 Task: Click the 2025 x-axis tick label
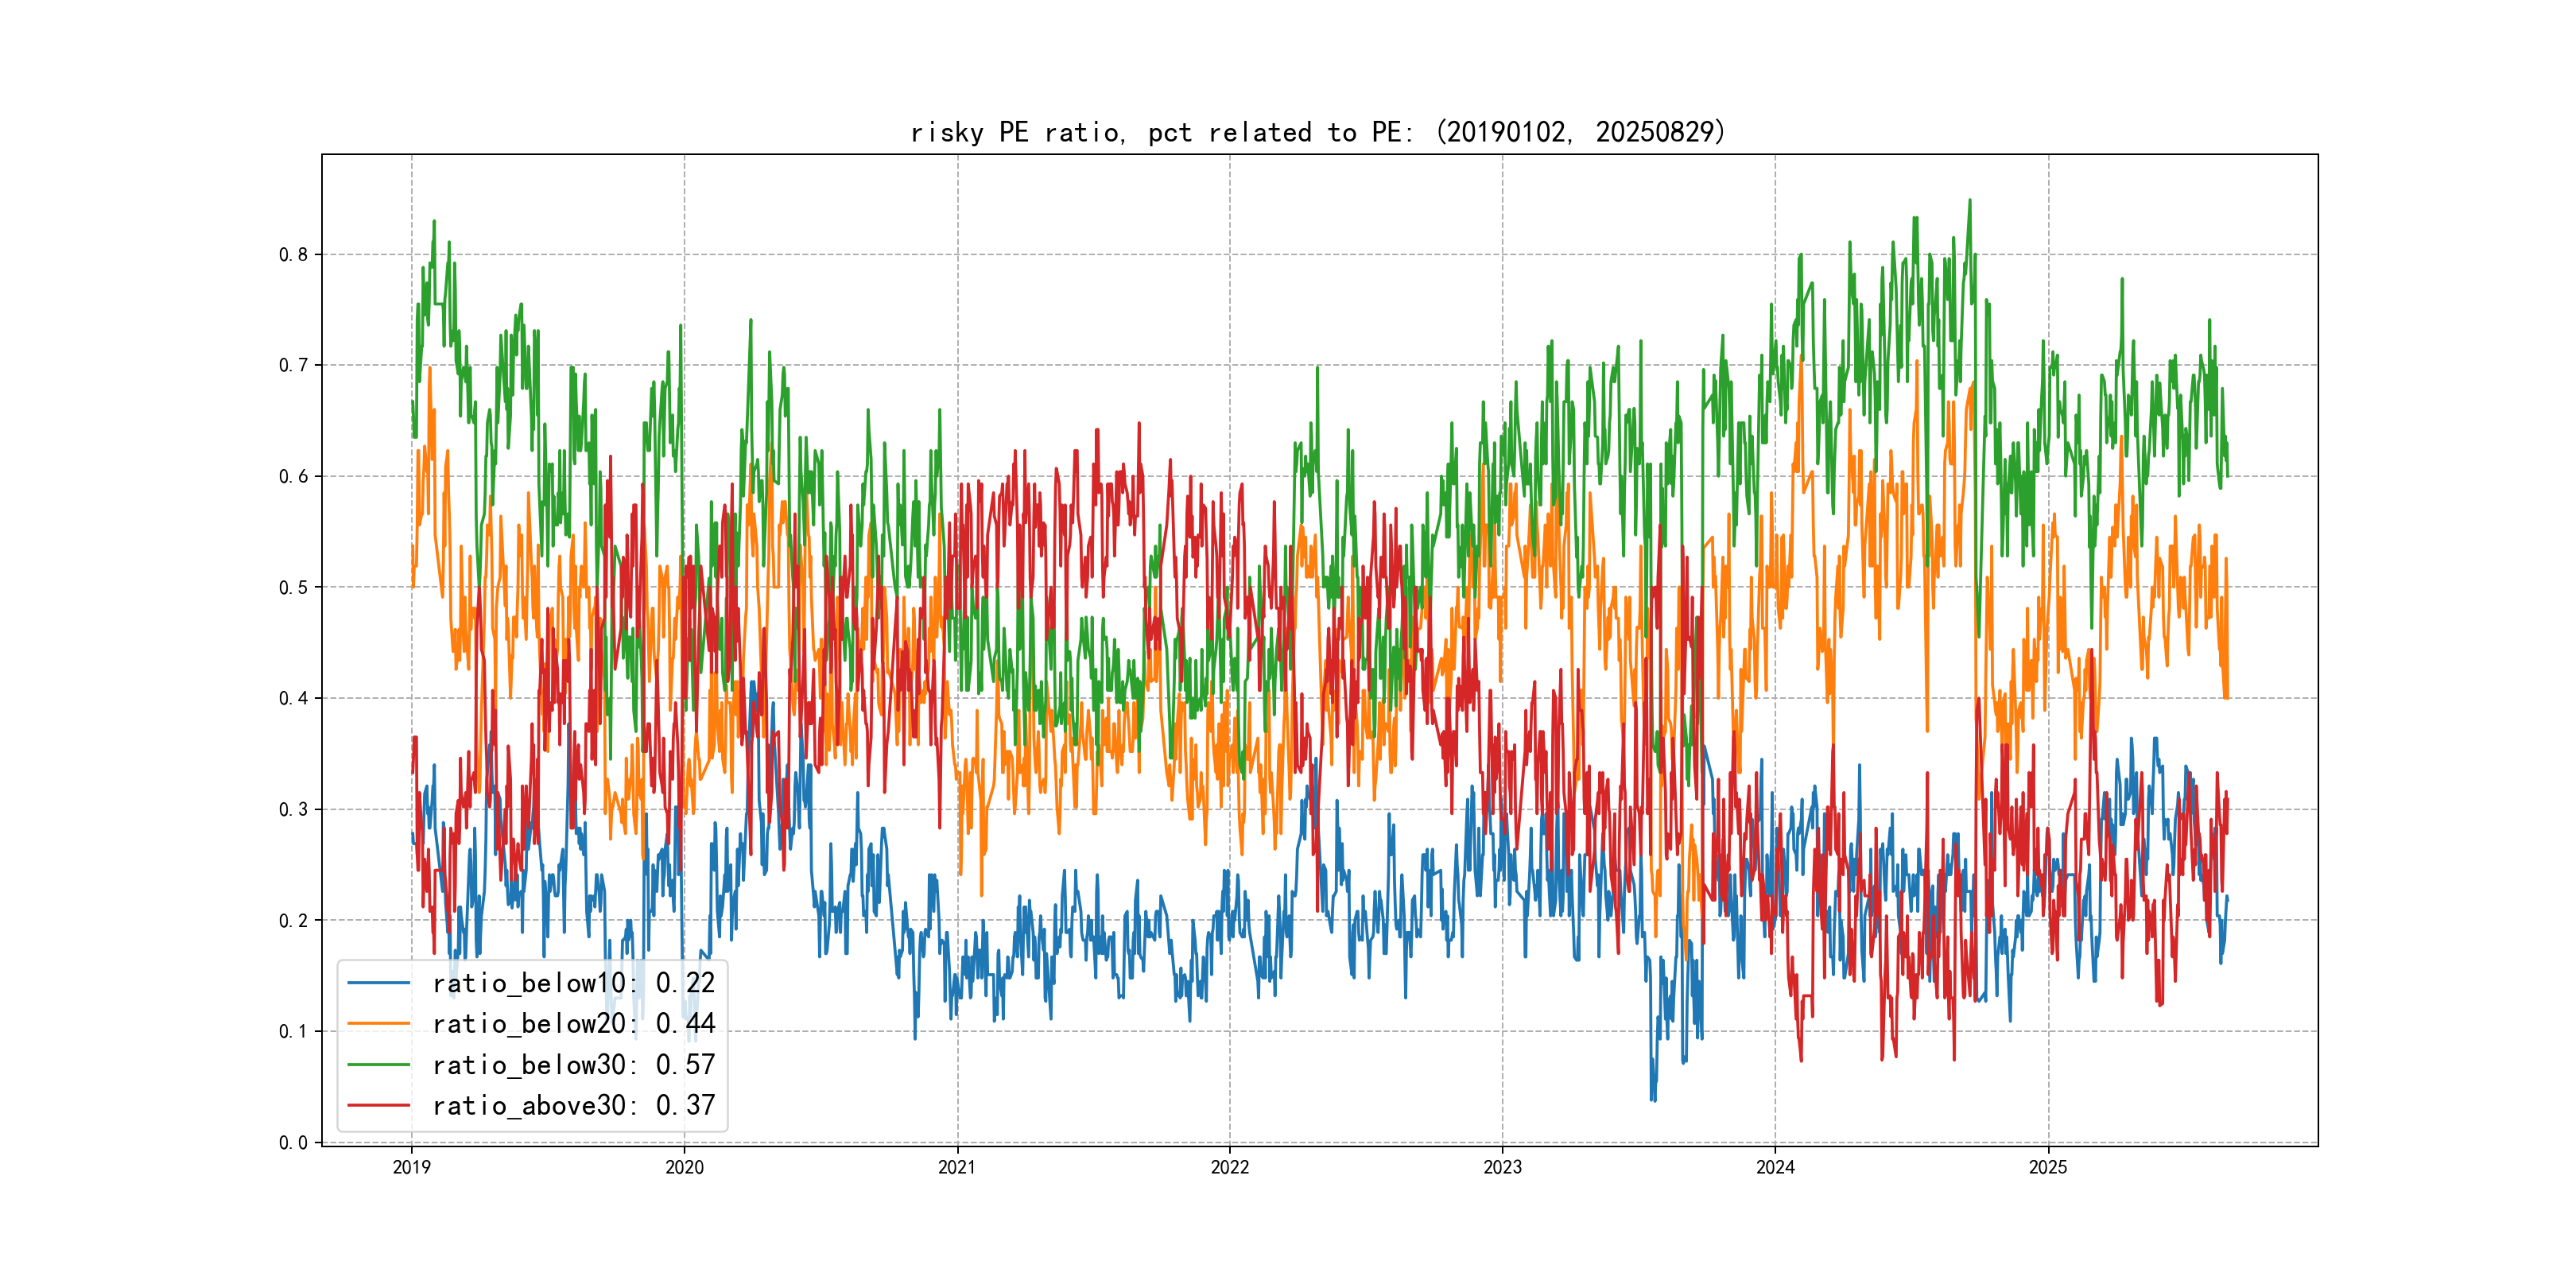coord(2048,1167)
